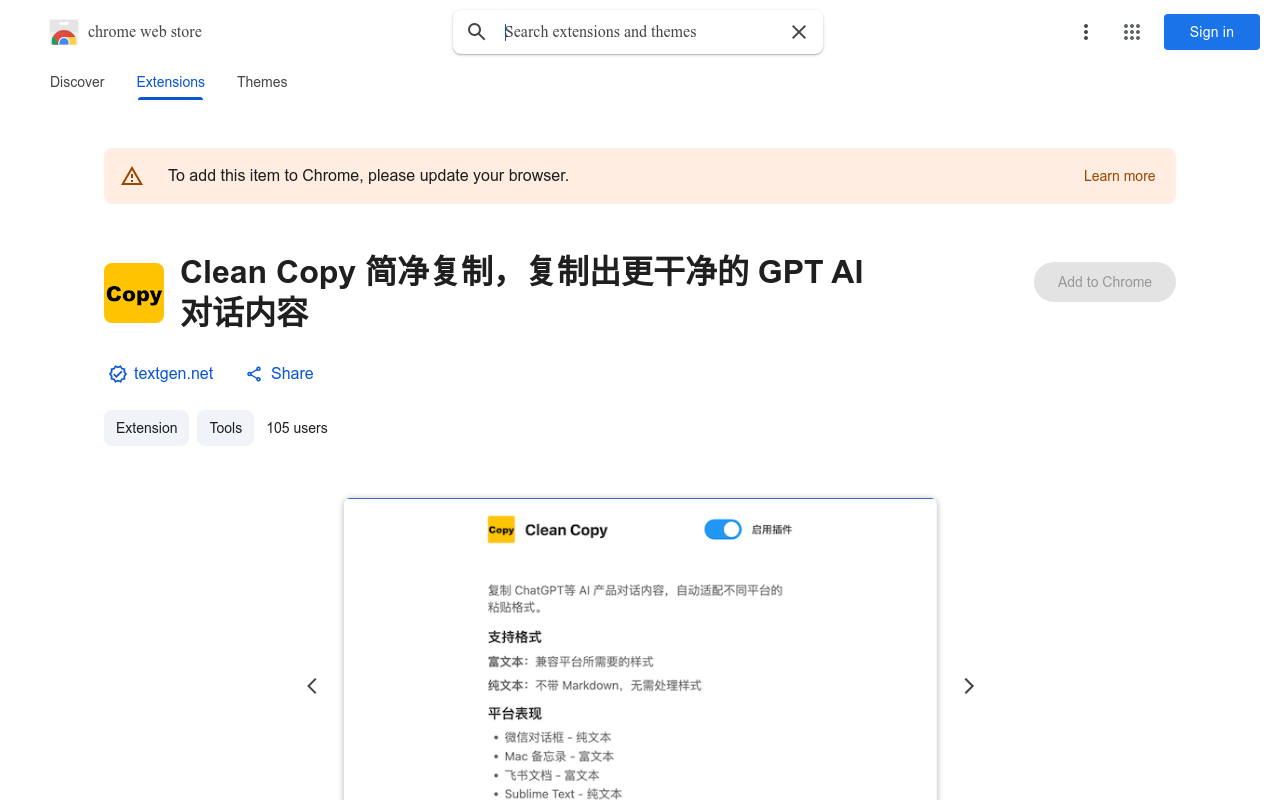Click the 平台表现 heading in screenshot
Viewport: 1280px width, 800px height.
pyautogui.click(x=515, y=713)
